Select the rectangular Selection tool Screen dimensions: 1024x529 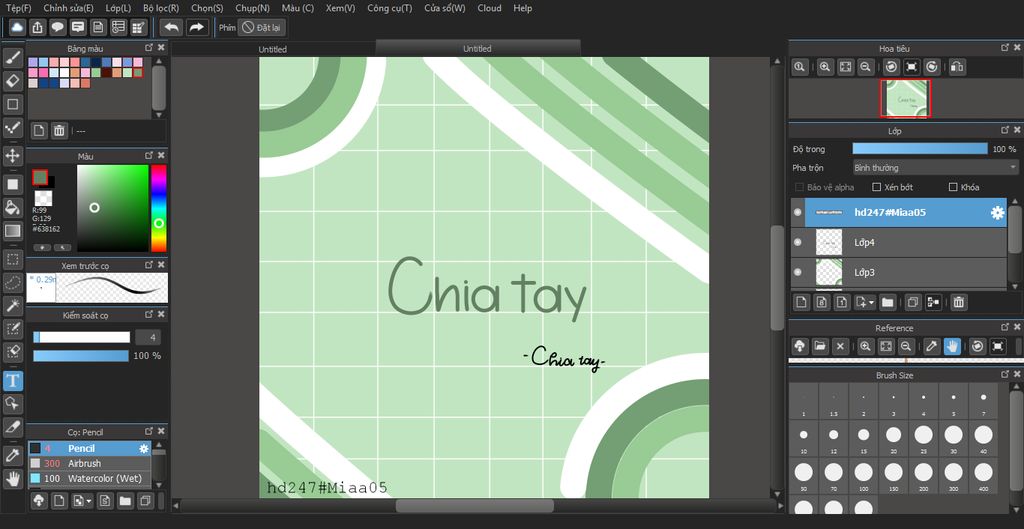[x=12, y=259]
